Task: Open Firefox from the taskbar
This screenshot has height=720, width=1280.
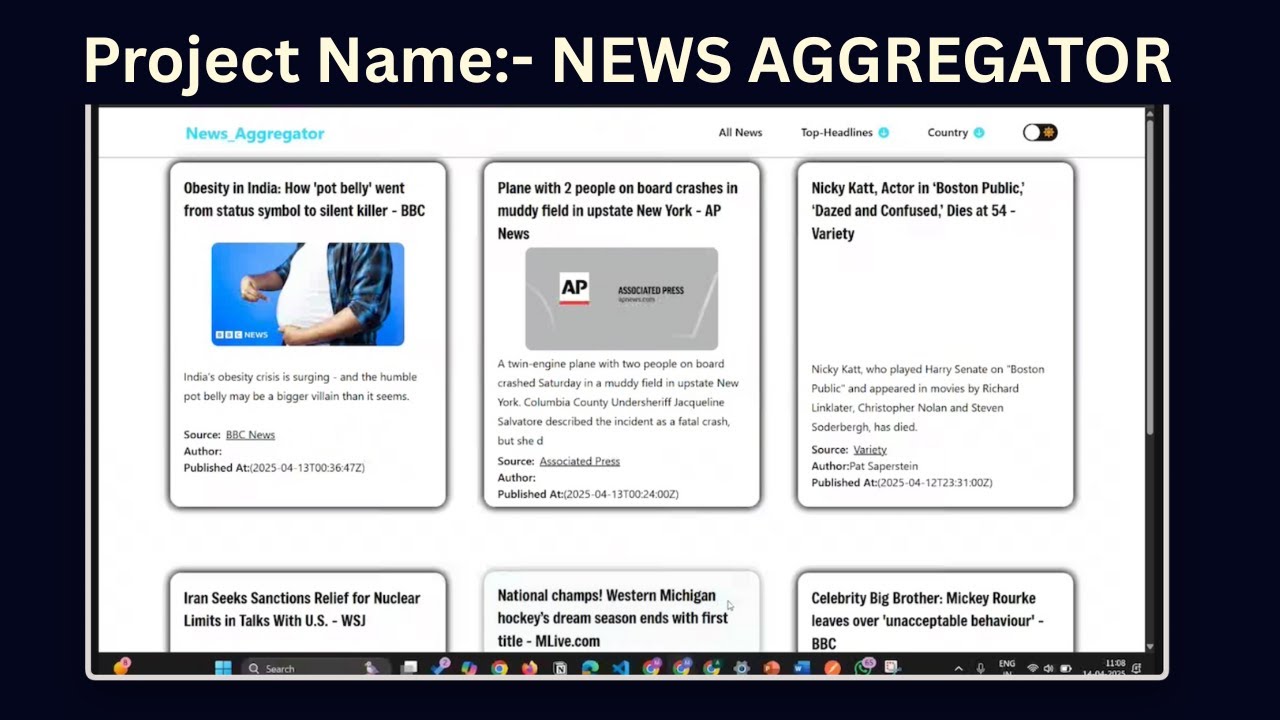Action: (x=529, y=667)
